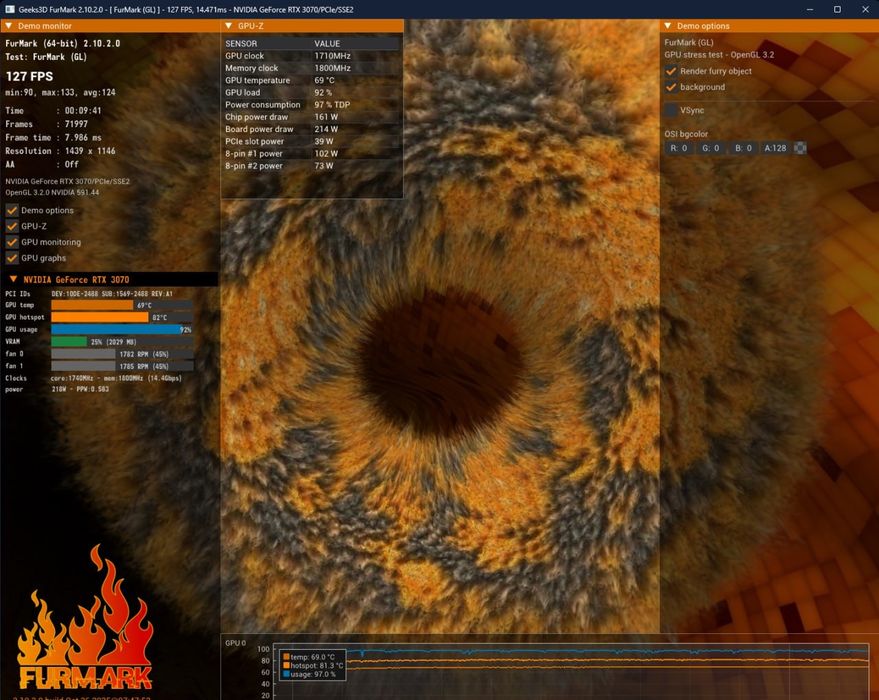Screen dimensions: 879x700
Task: Collapse the NVIDIA GeForce RTX 3070 section
Action: 13,279
